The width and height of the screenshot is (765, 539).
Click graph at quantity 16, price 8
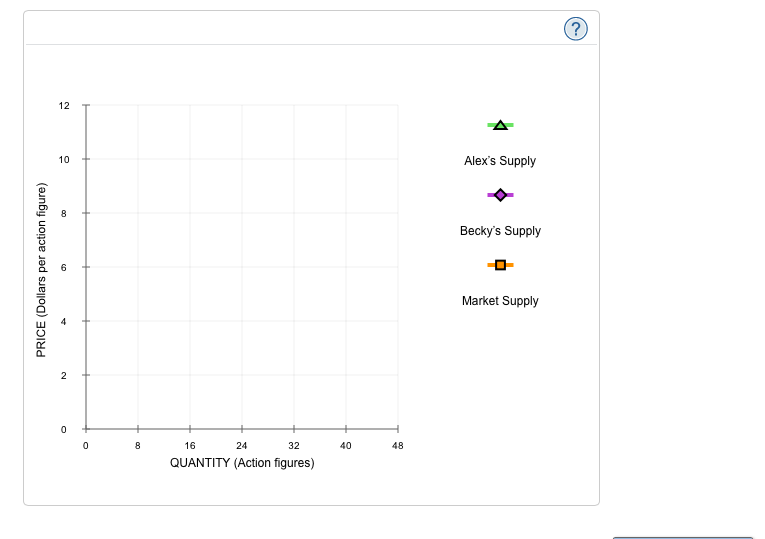click(189, 213)
